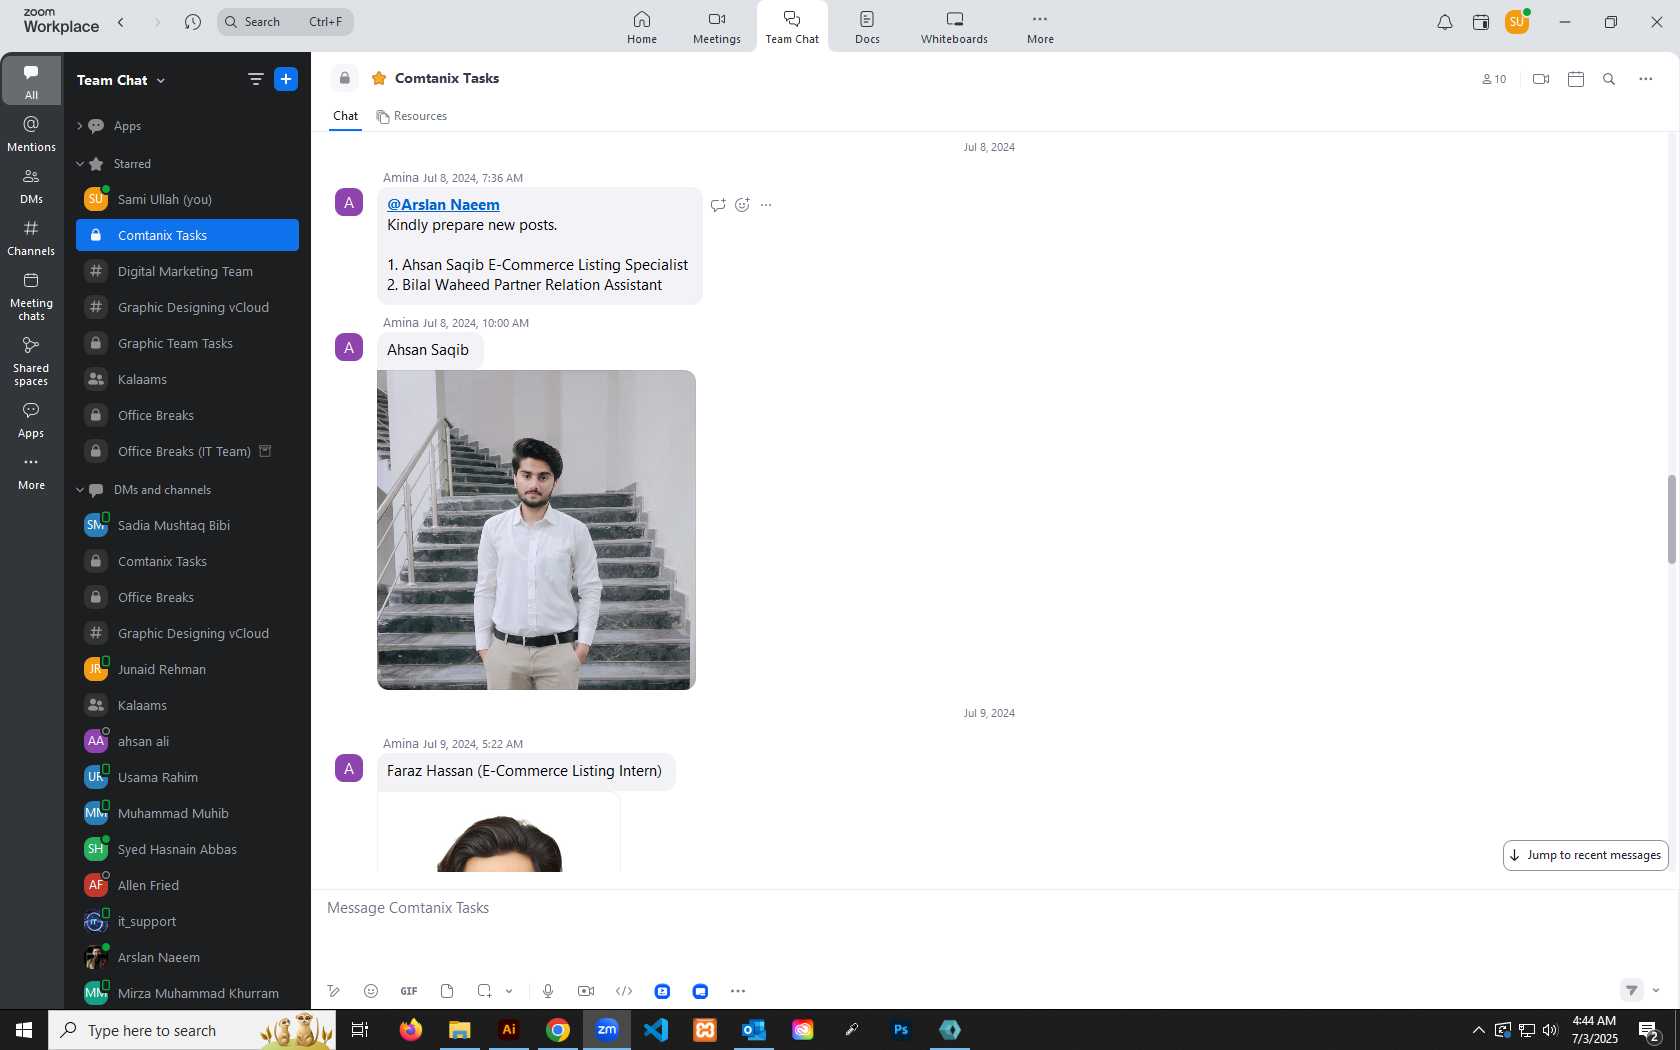This screenshot has width=1680, height=1050.
Task: Search within Comtanix Tasks chat
Action: point(1609,79)
